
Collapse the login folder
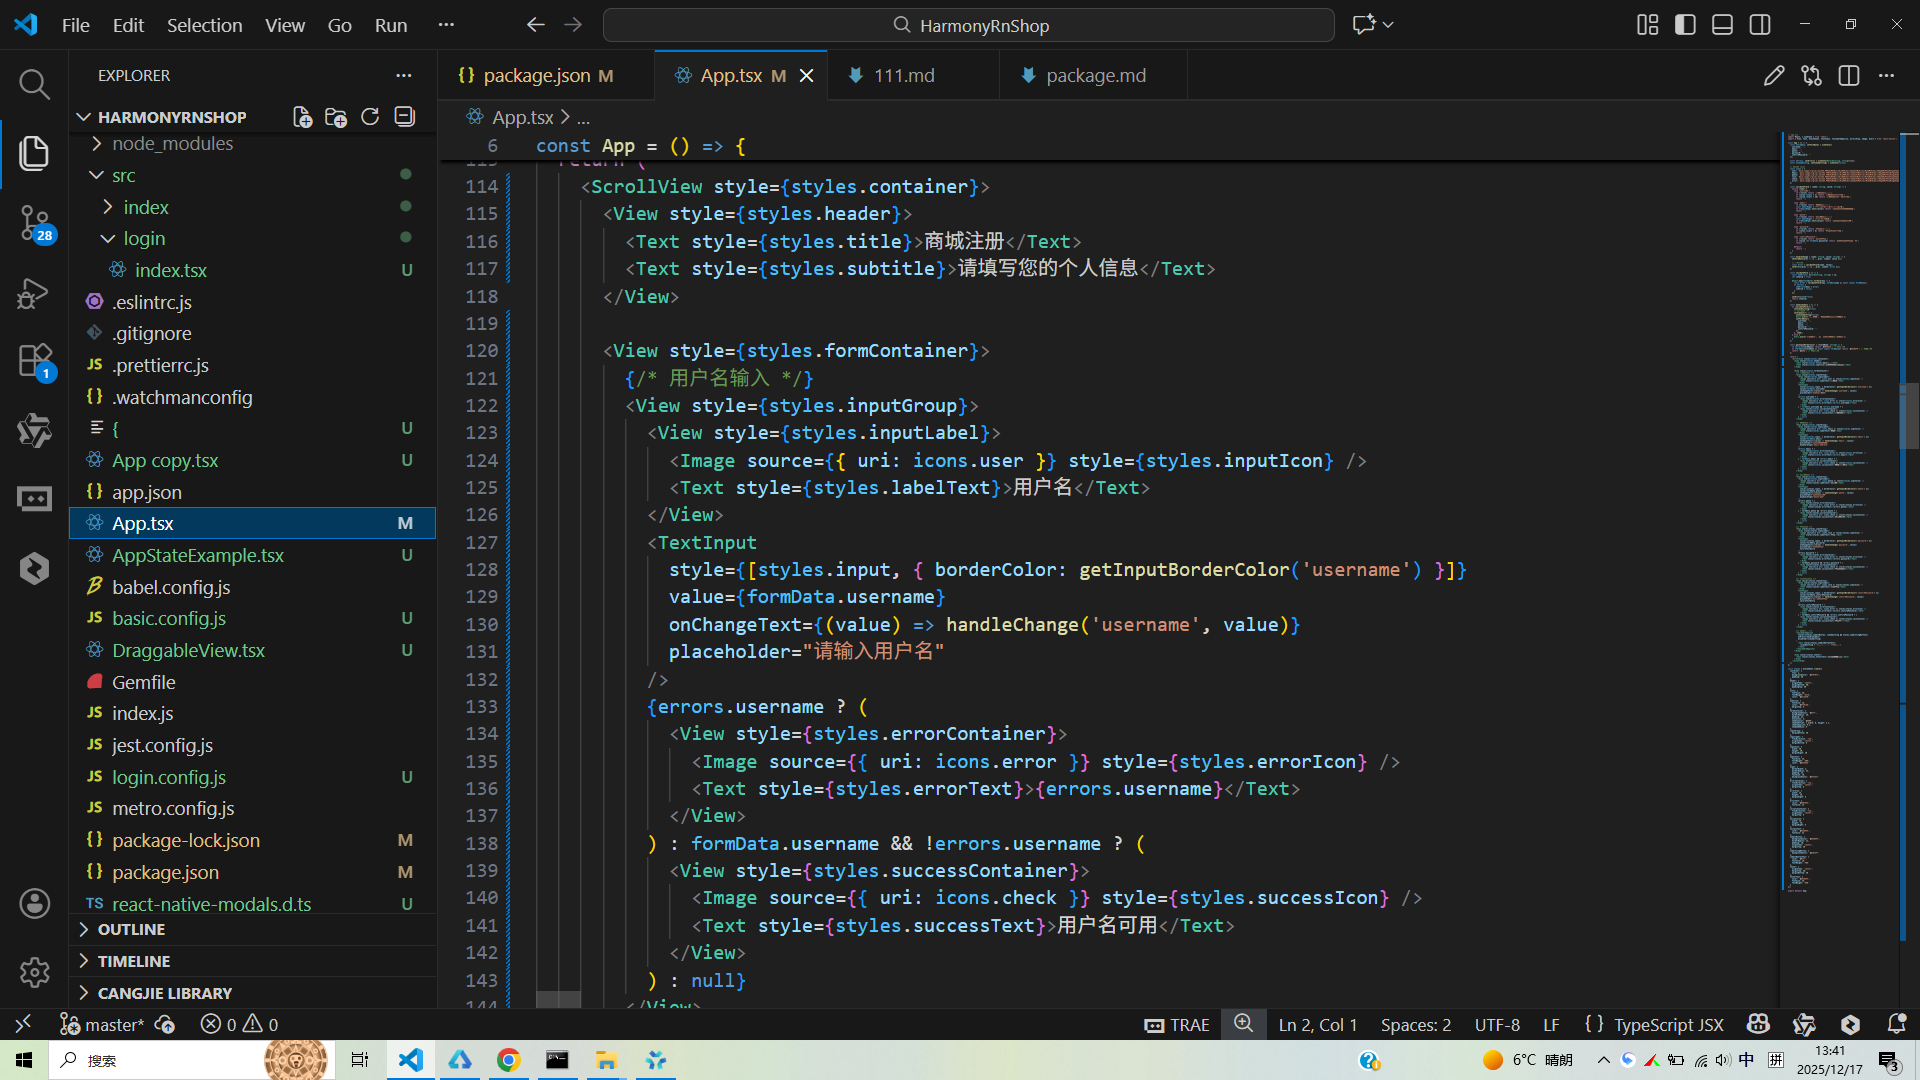click(144, 239)
